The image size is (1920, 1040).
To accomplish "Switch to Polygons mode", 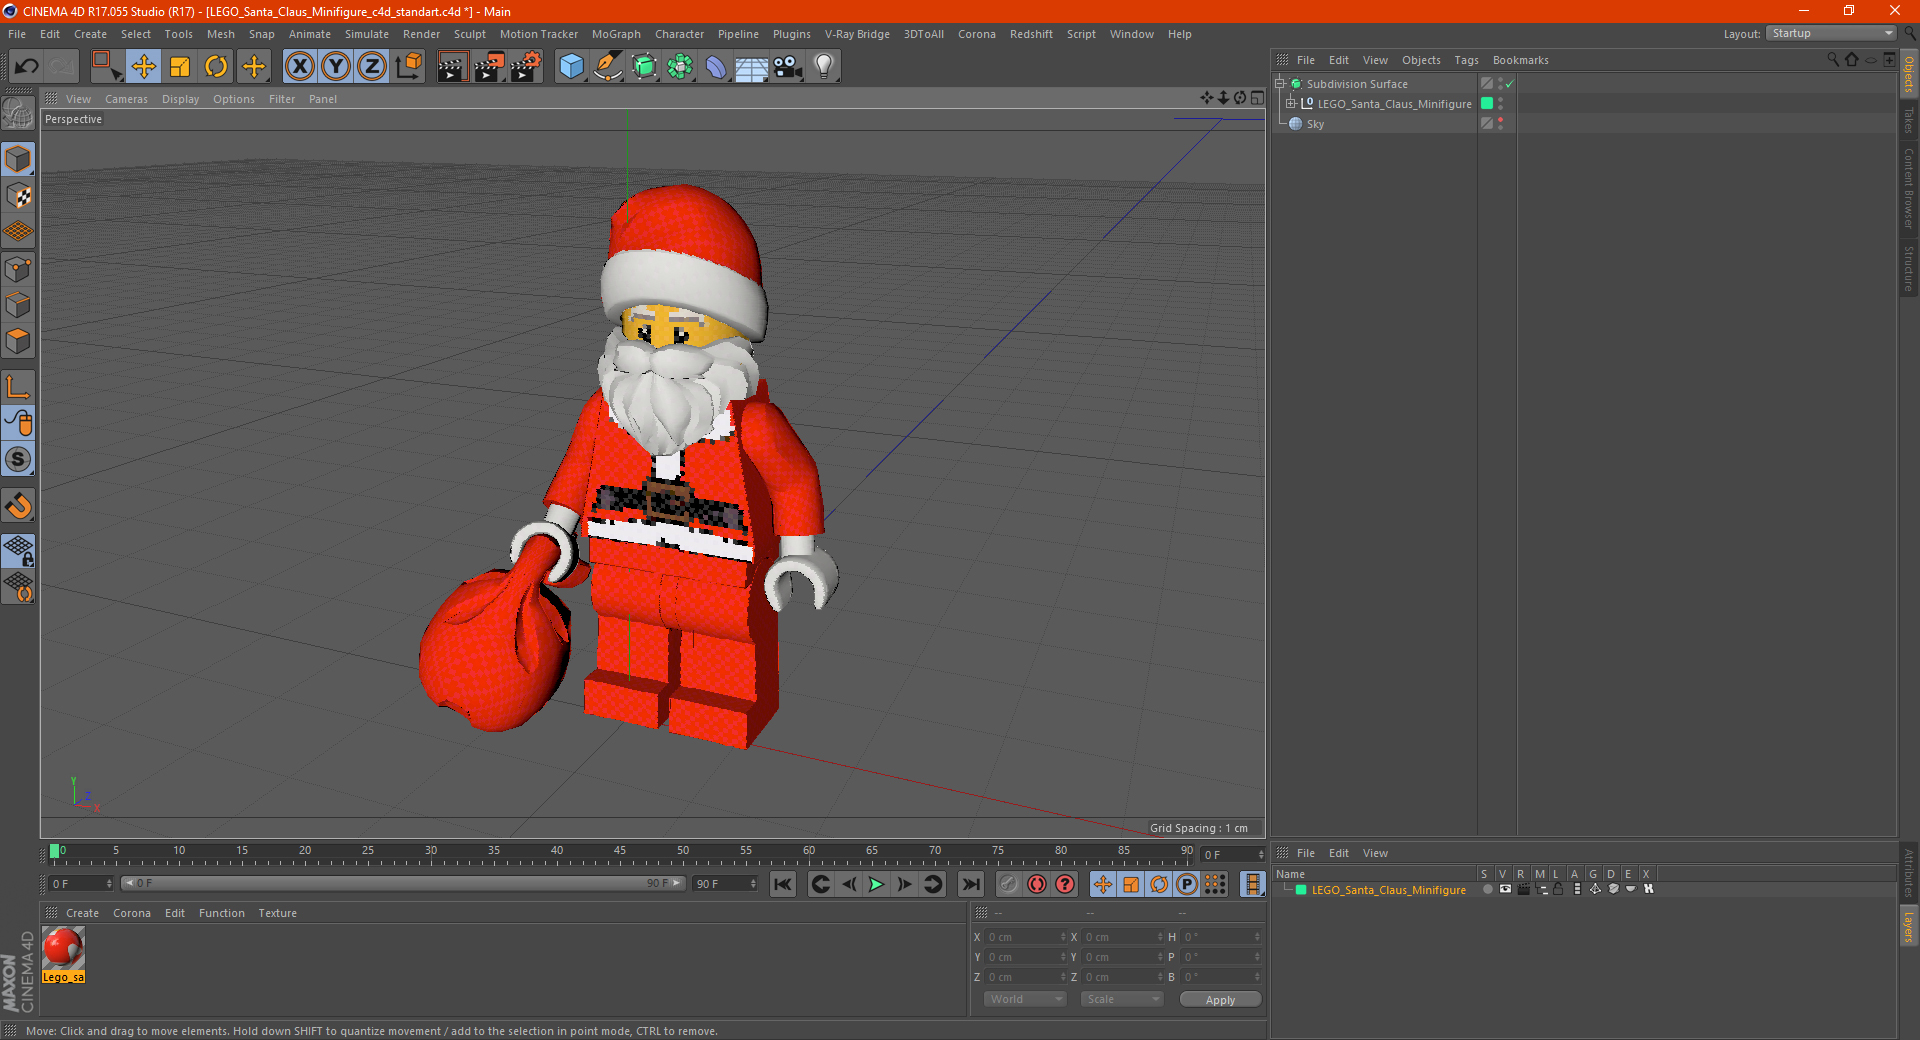I will pos(18,341).
